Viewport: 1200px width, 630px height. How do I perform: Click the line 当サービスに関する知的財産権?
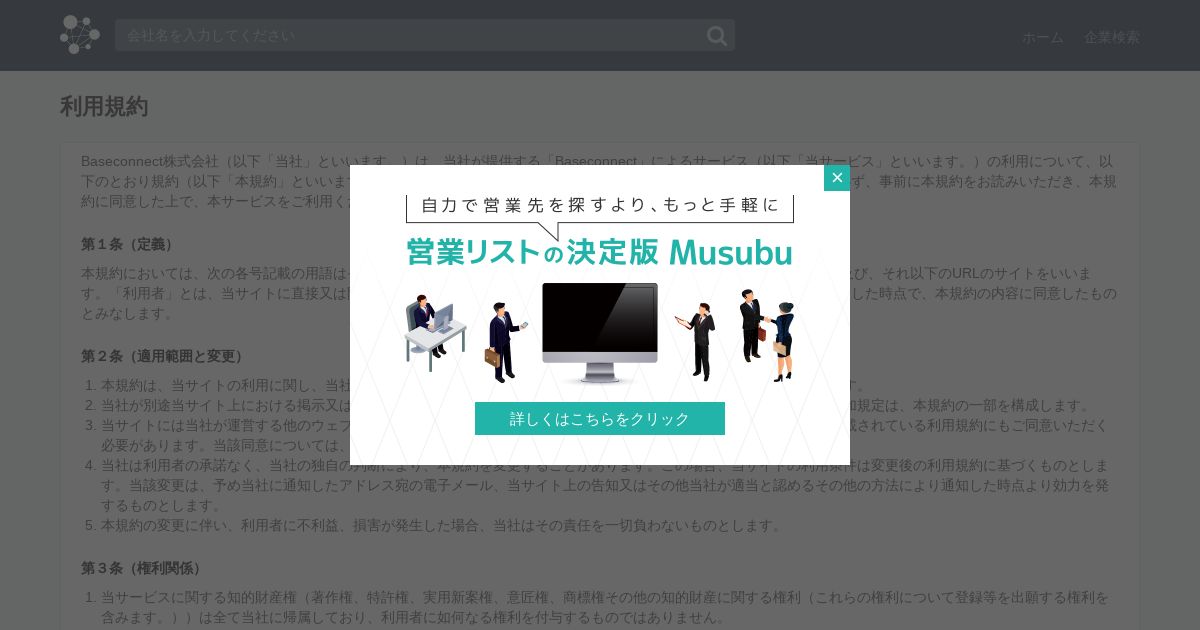(x=604, y=607)
